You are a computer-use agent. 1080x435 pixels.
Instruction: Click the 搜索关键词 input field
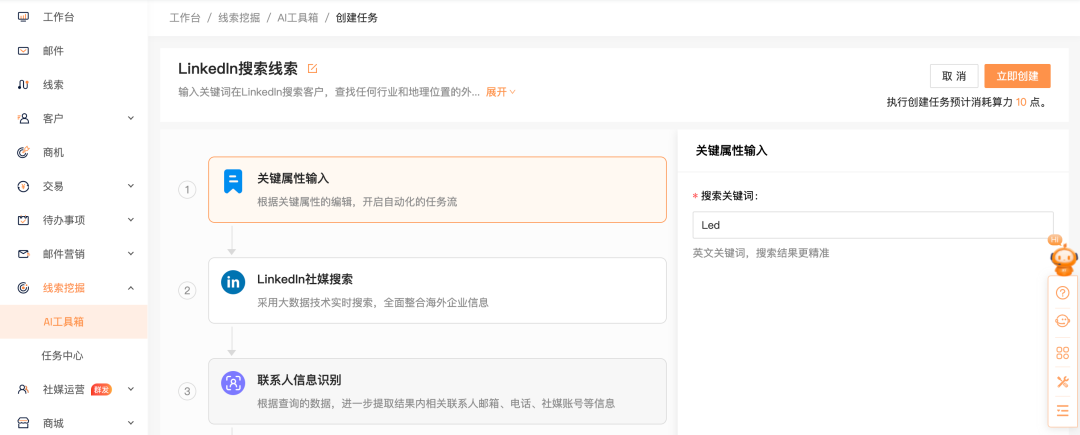click(872, 225)
